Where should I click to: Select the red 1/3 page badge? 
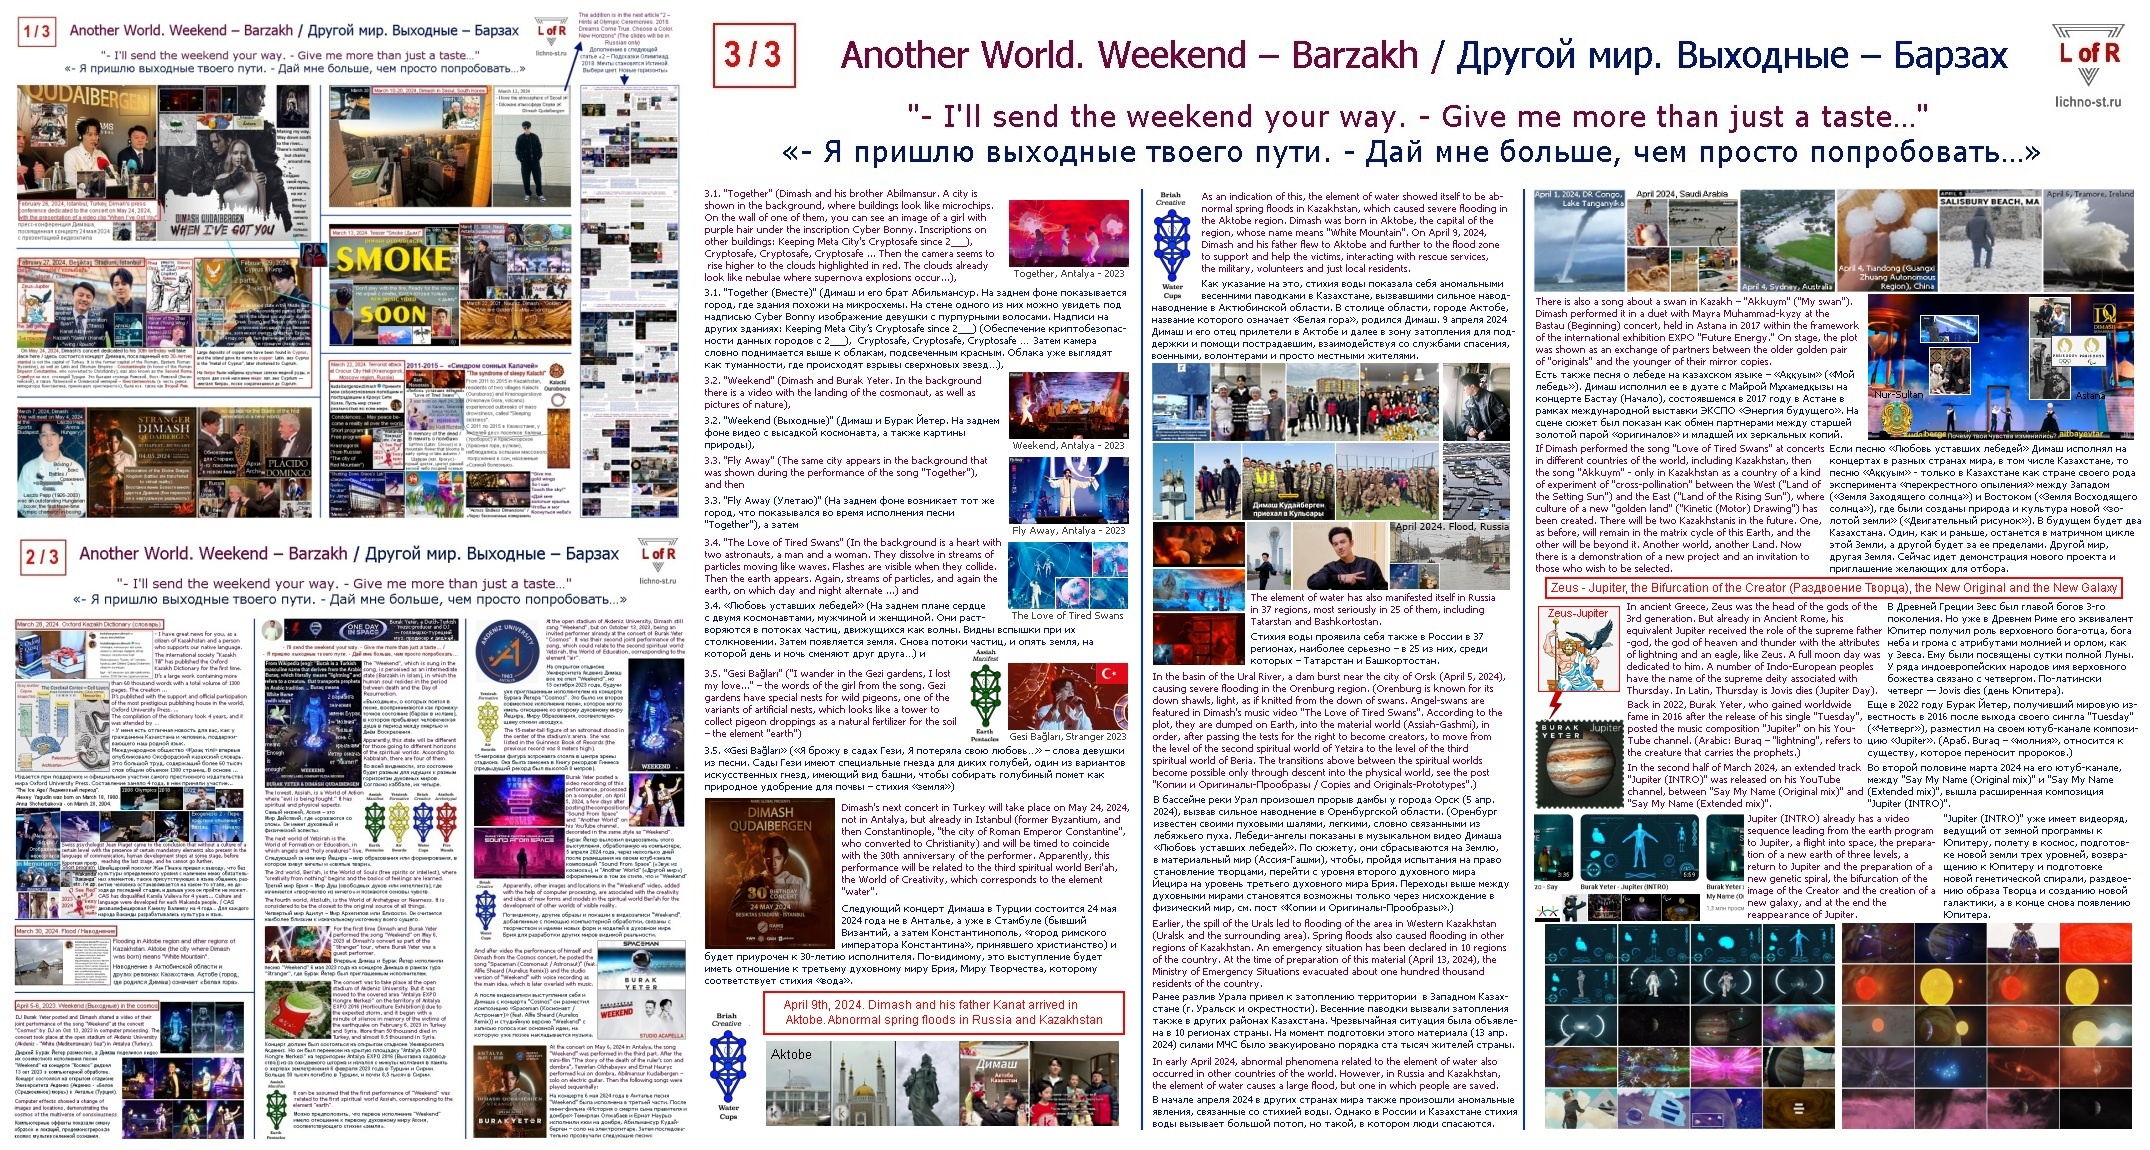pos(36,31)
